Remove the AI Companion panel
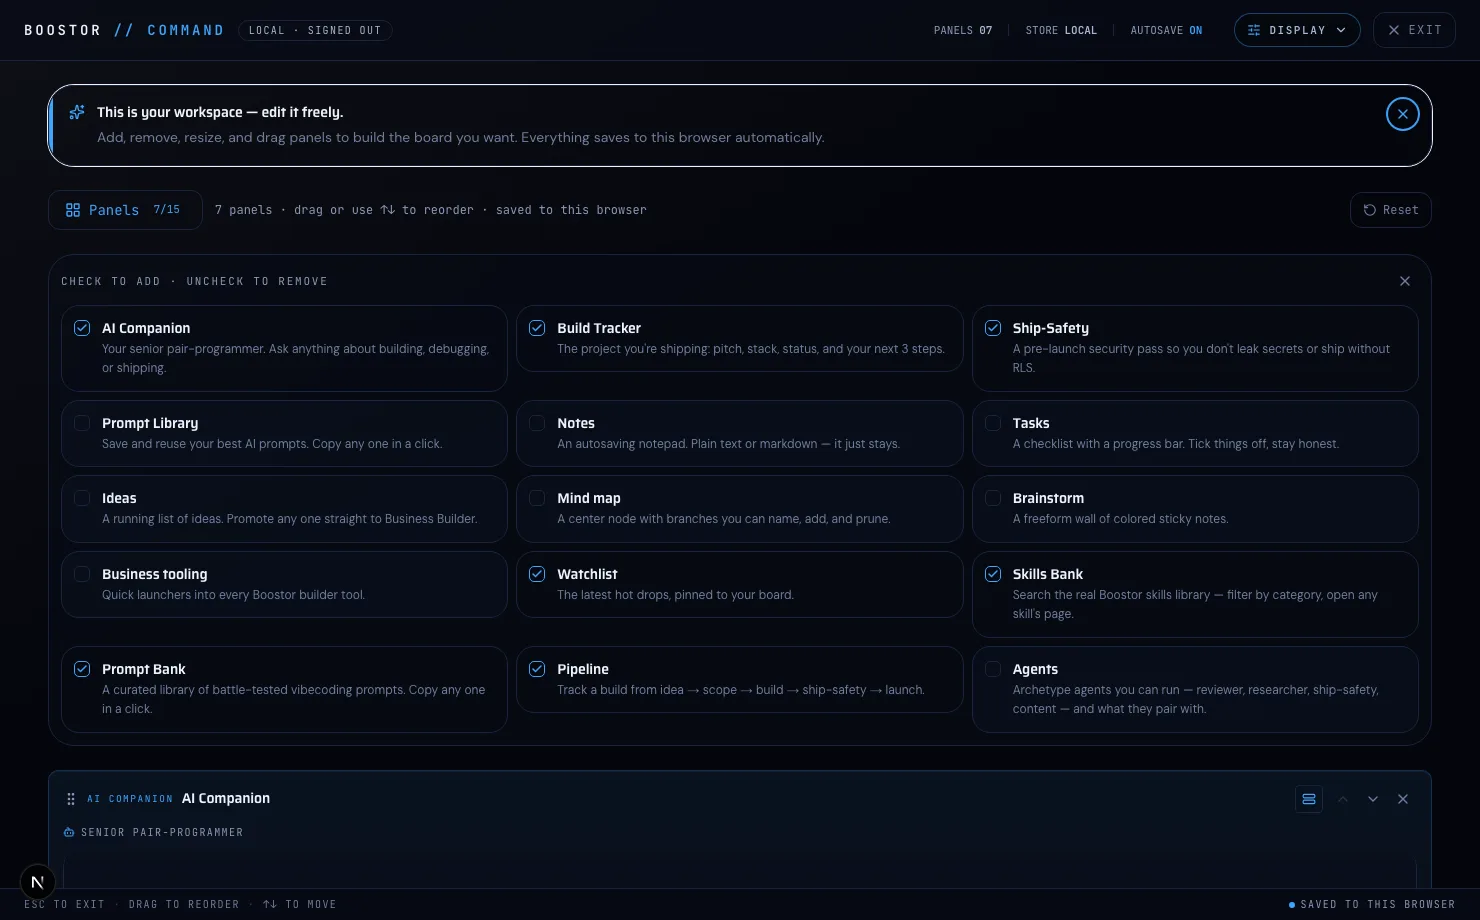 [x=1403, y=799]
